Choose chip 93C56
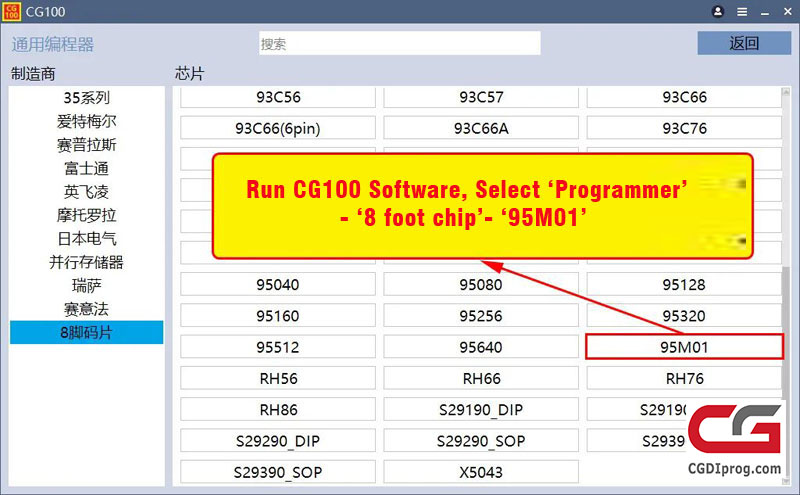Screen dimensions: 800x495 point(278,97)
